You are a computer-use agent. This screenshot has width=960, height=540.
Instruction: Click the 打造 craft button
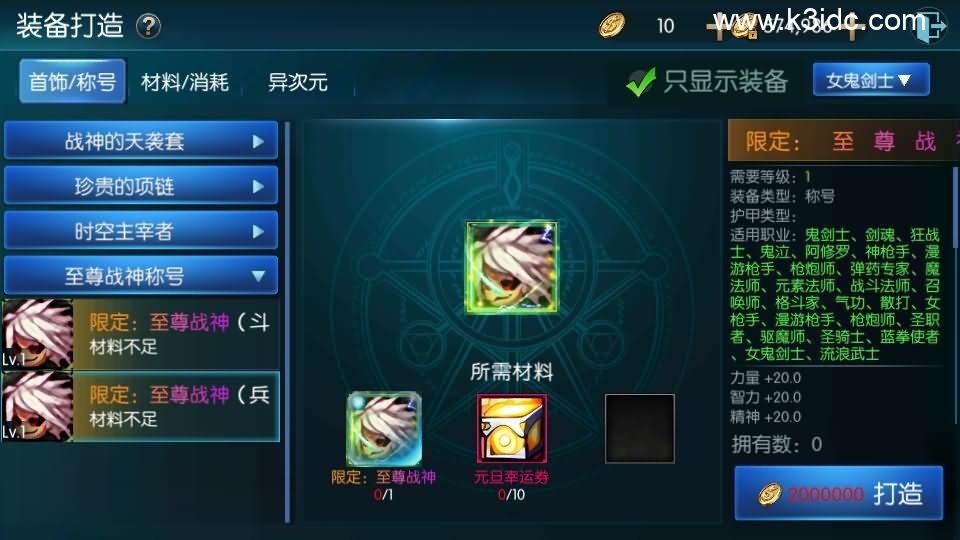839,493
